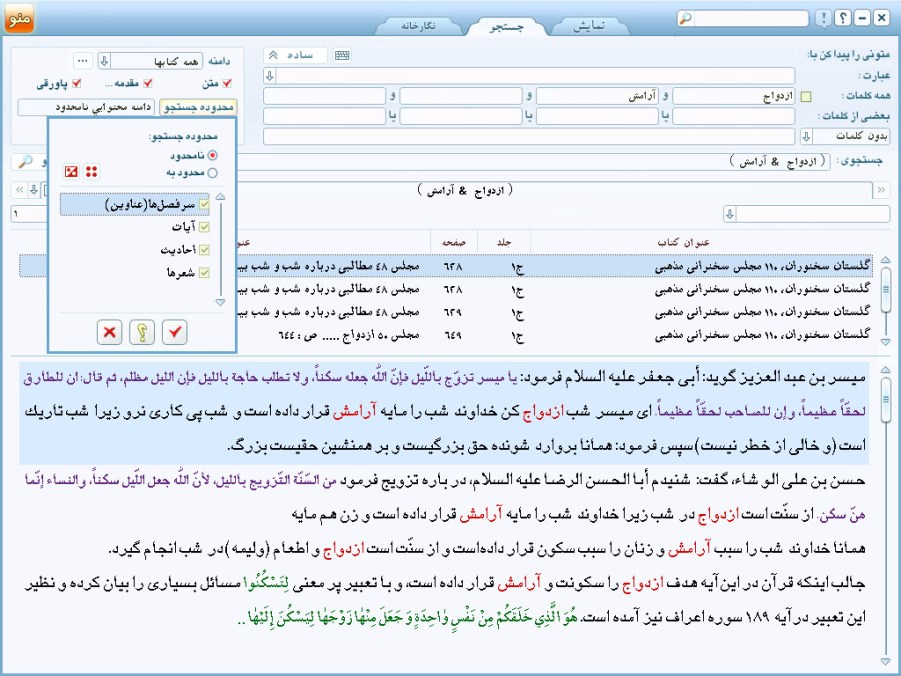Click the results table scrollbar thumb
901x676 pixels.
coord(885,289)
